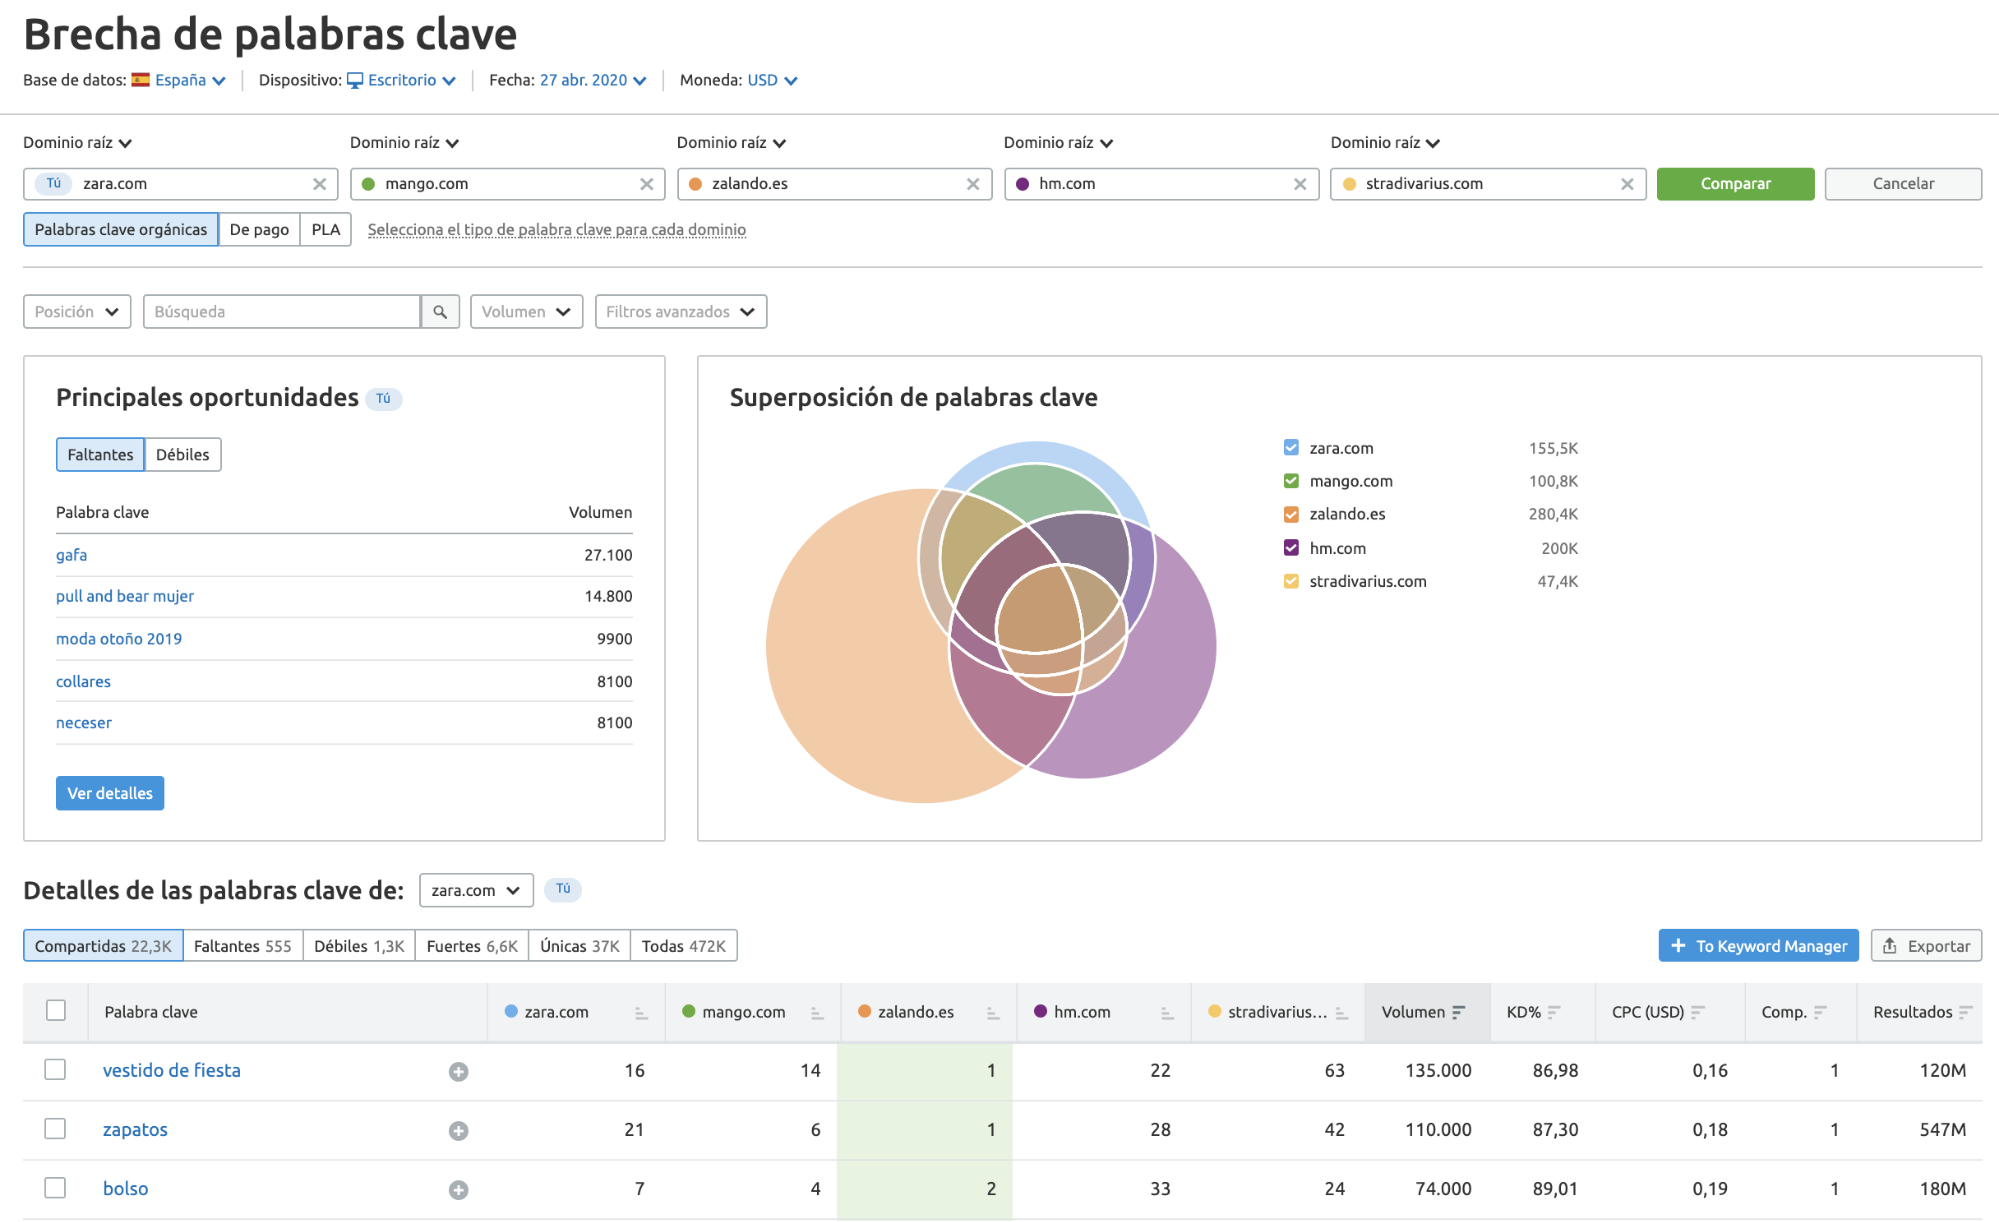
Task: Expand the Filtros avanzados dropdown
Action: tap(680, 312)
